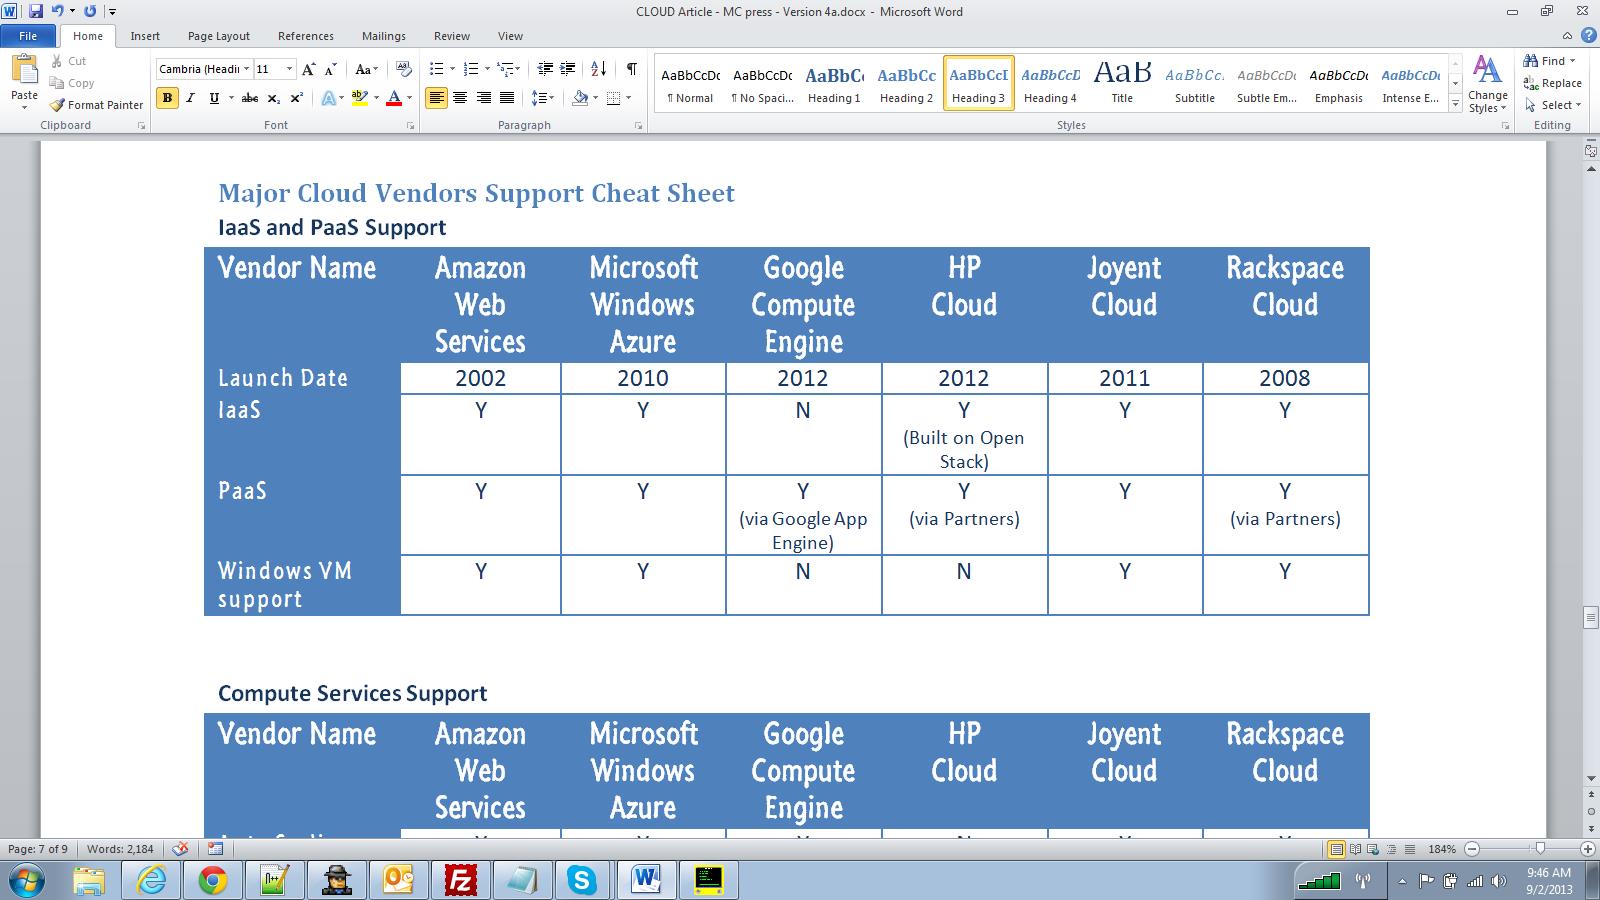Click the Font Color red swatch

click(394, 98)
